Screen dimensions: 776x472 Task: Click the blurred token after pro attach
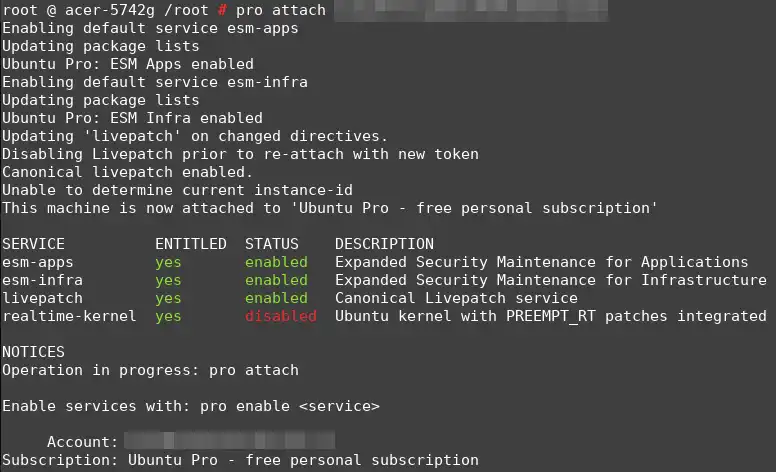[x=471, y=10]
